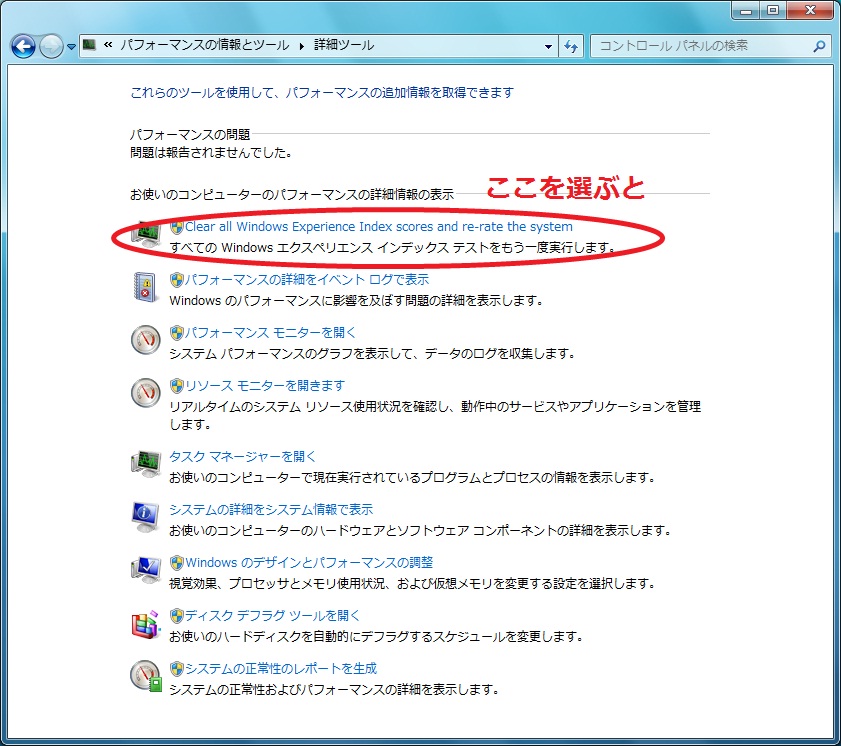Screen dimensions: 841x746
Task: Click the address bar overflow chevron «
Action: (108, 45)
